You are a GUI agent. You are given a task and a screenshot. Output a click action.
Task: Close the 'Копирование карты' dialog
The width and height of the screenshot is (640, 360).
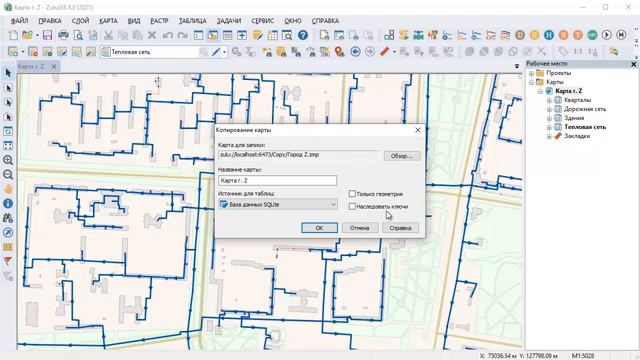418,130
